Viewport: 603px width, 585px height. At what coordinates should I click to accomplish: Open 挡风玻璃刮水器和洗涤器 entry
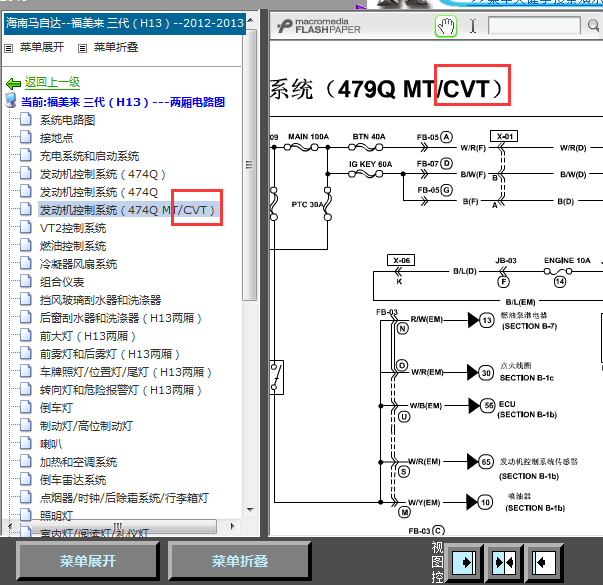[100, 300]
